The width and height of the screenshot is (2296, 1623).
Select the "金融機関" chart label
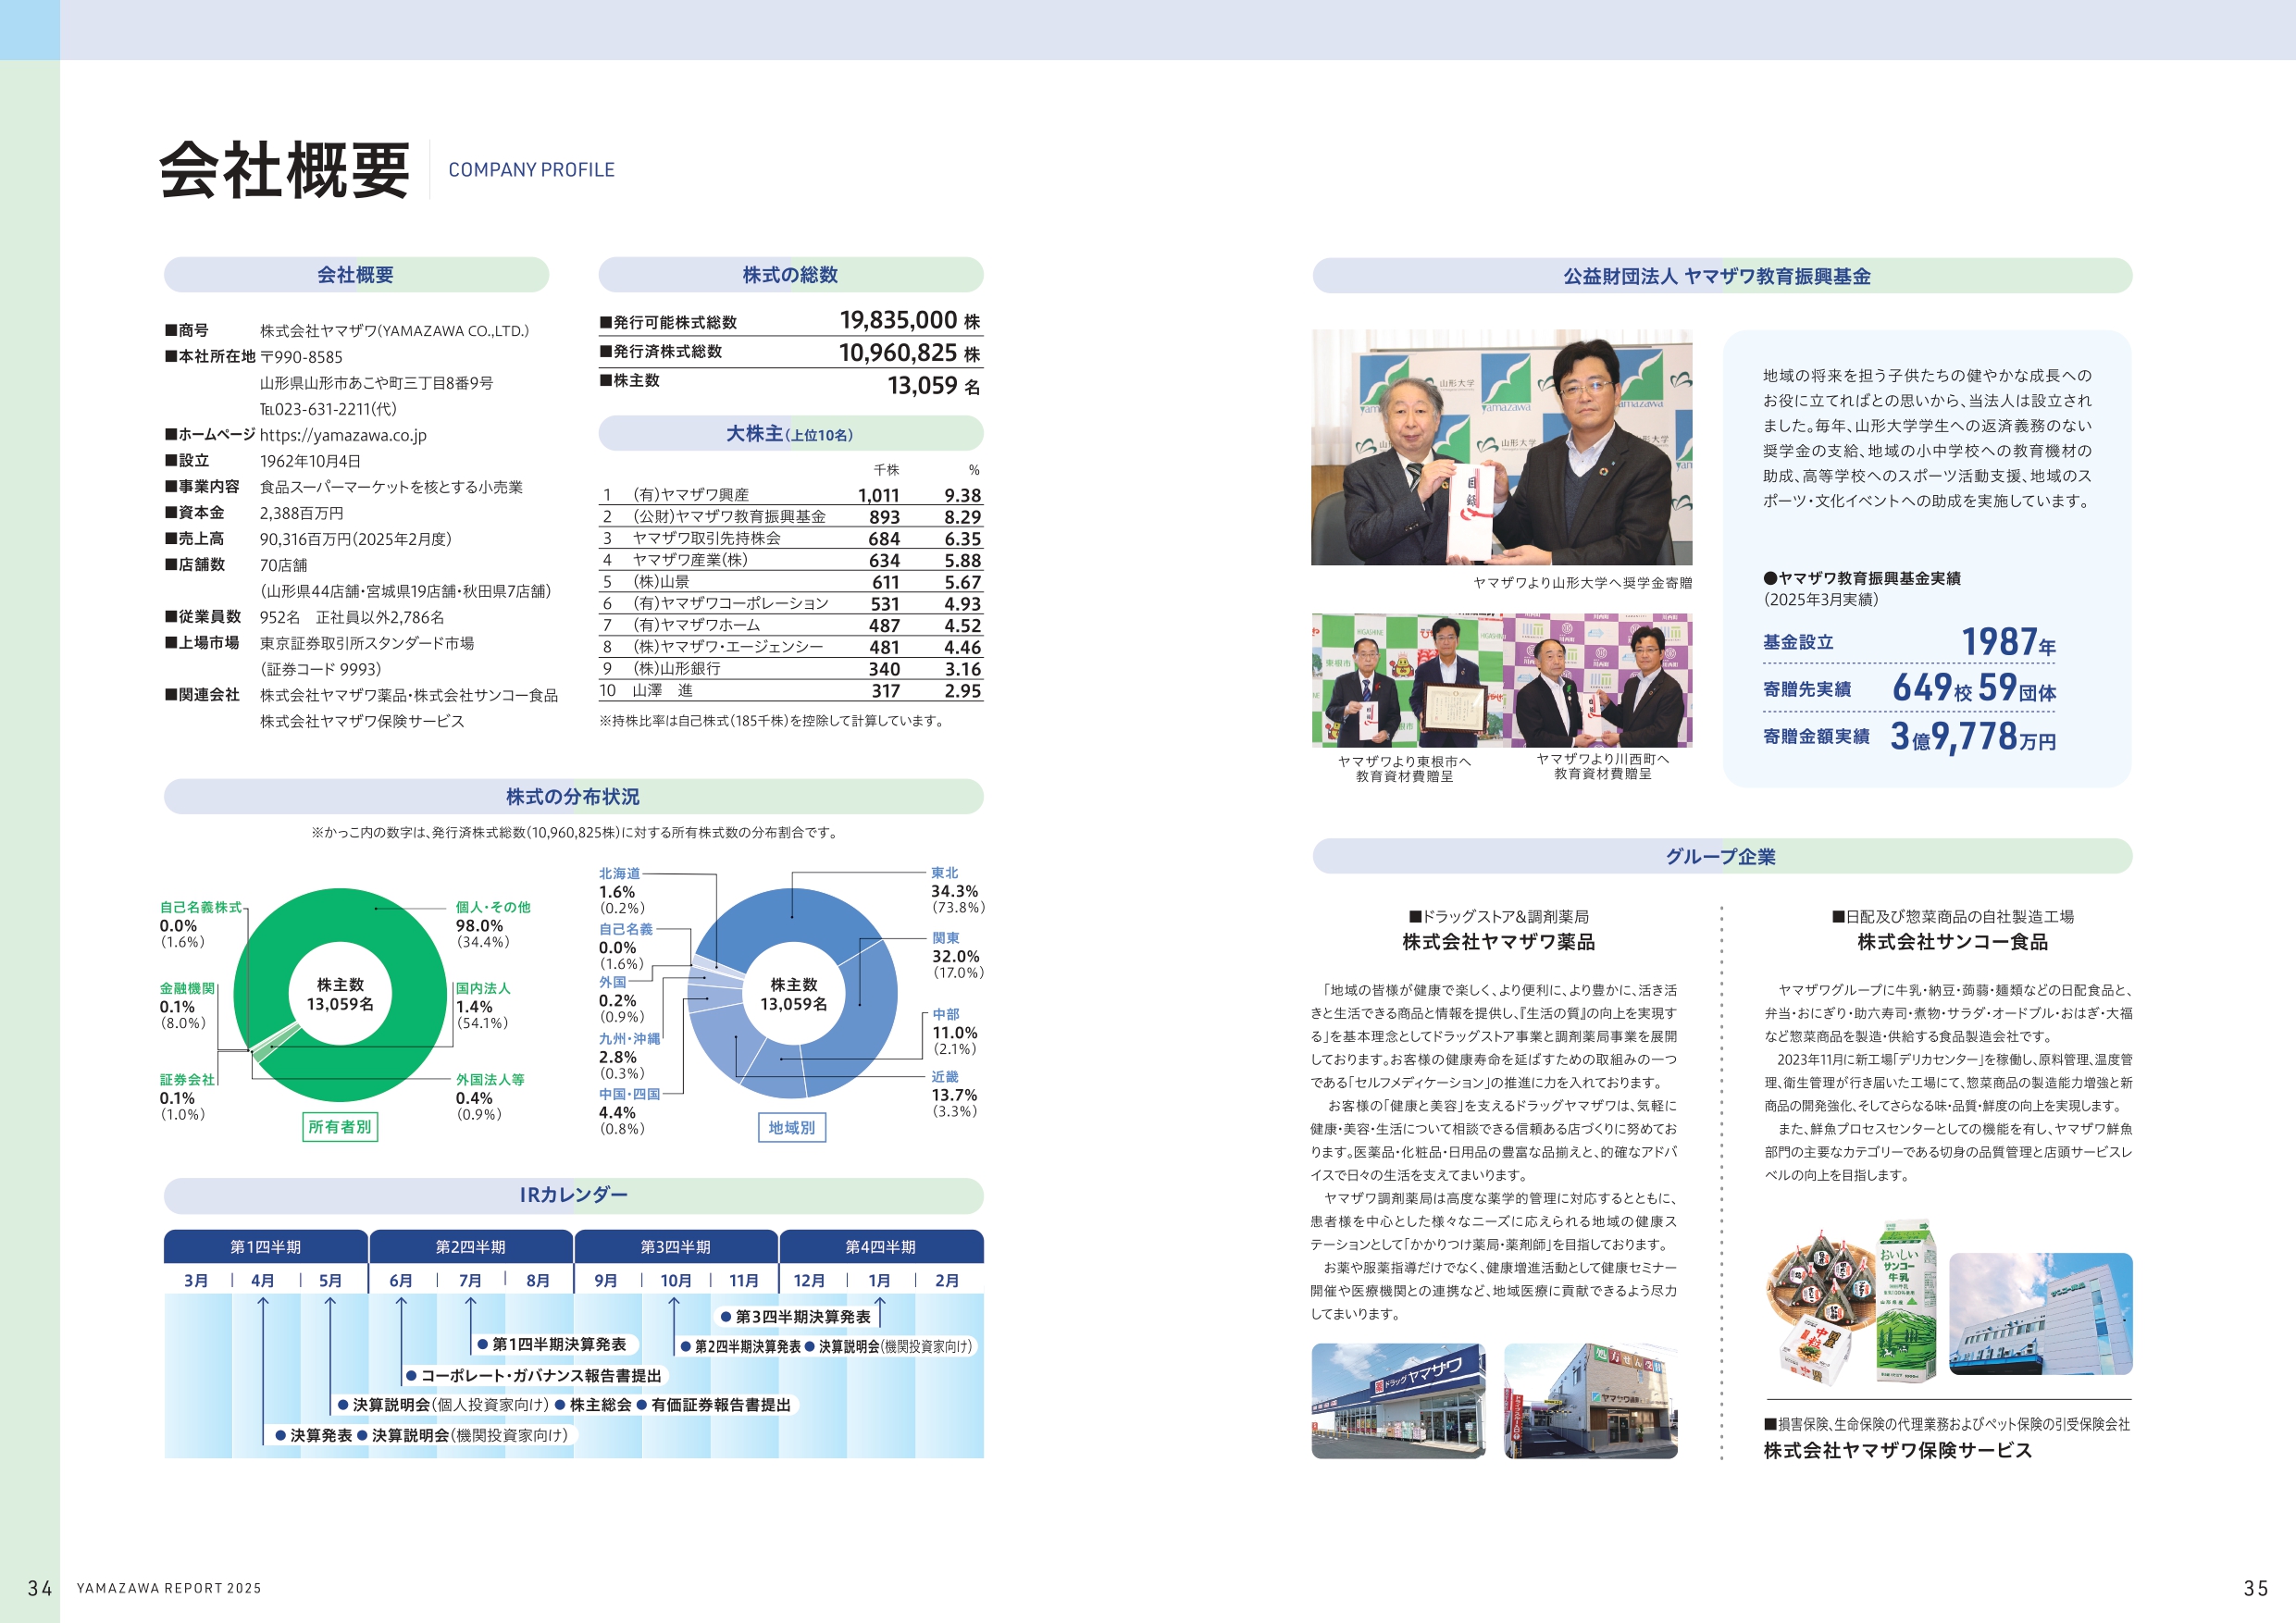tap(187, 988)
